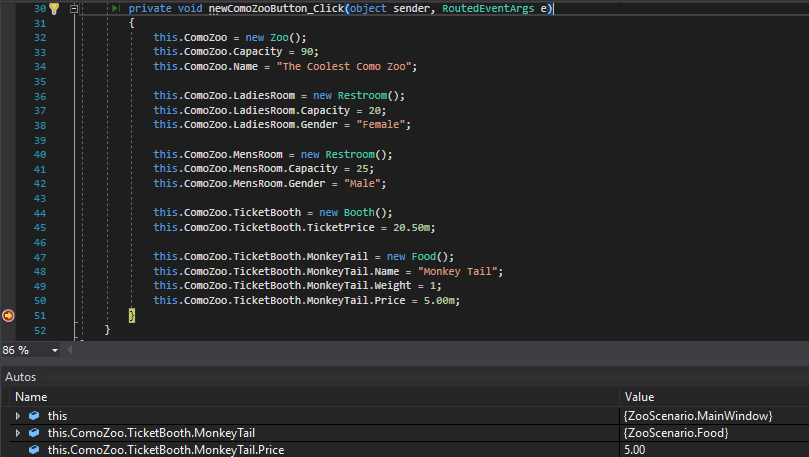Click the cube icon beside the MonkeyTail variable

pyautogui.click(x=34, y=433)
